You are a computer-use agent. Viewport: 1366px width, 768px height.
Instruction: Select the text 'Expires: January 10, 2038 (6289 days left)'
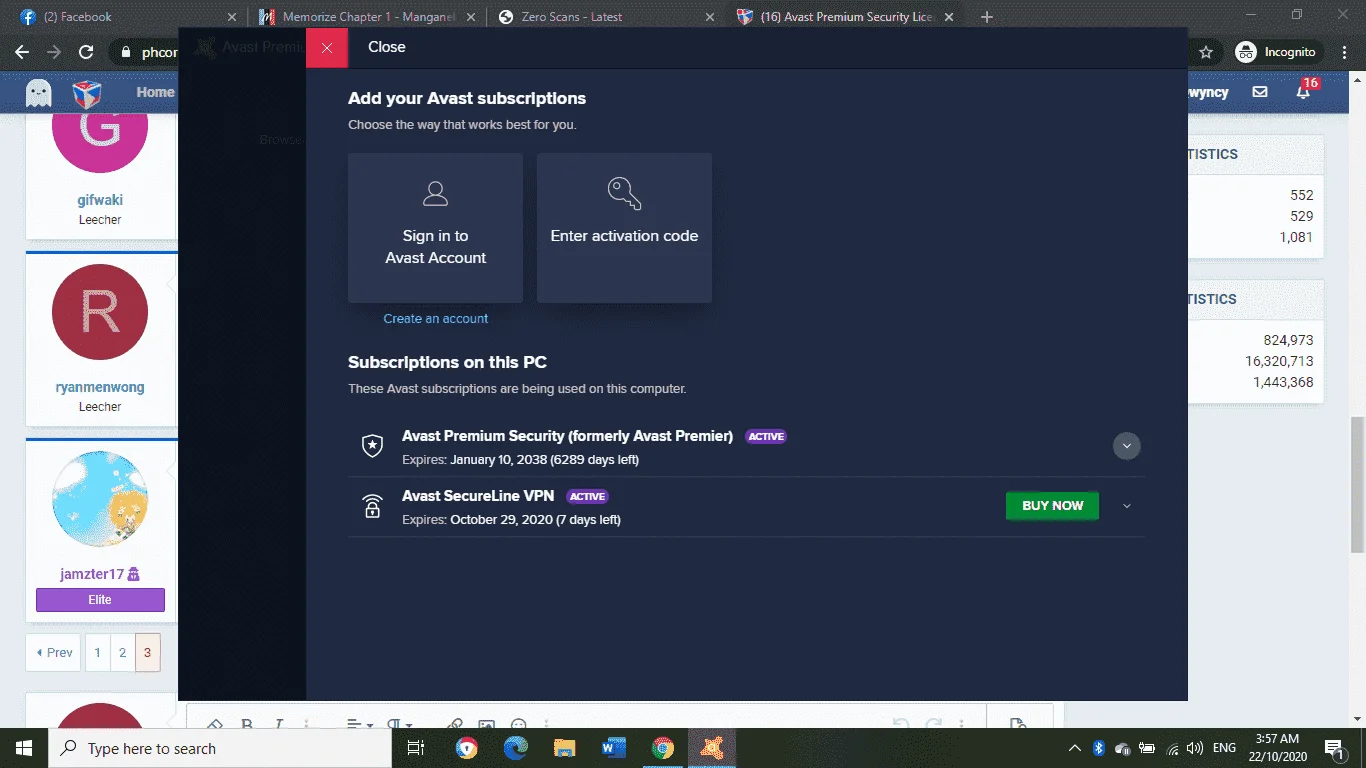pos(520,460)
